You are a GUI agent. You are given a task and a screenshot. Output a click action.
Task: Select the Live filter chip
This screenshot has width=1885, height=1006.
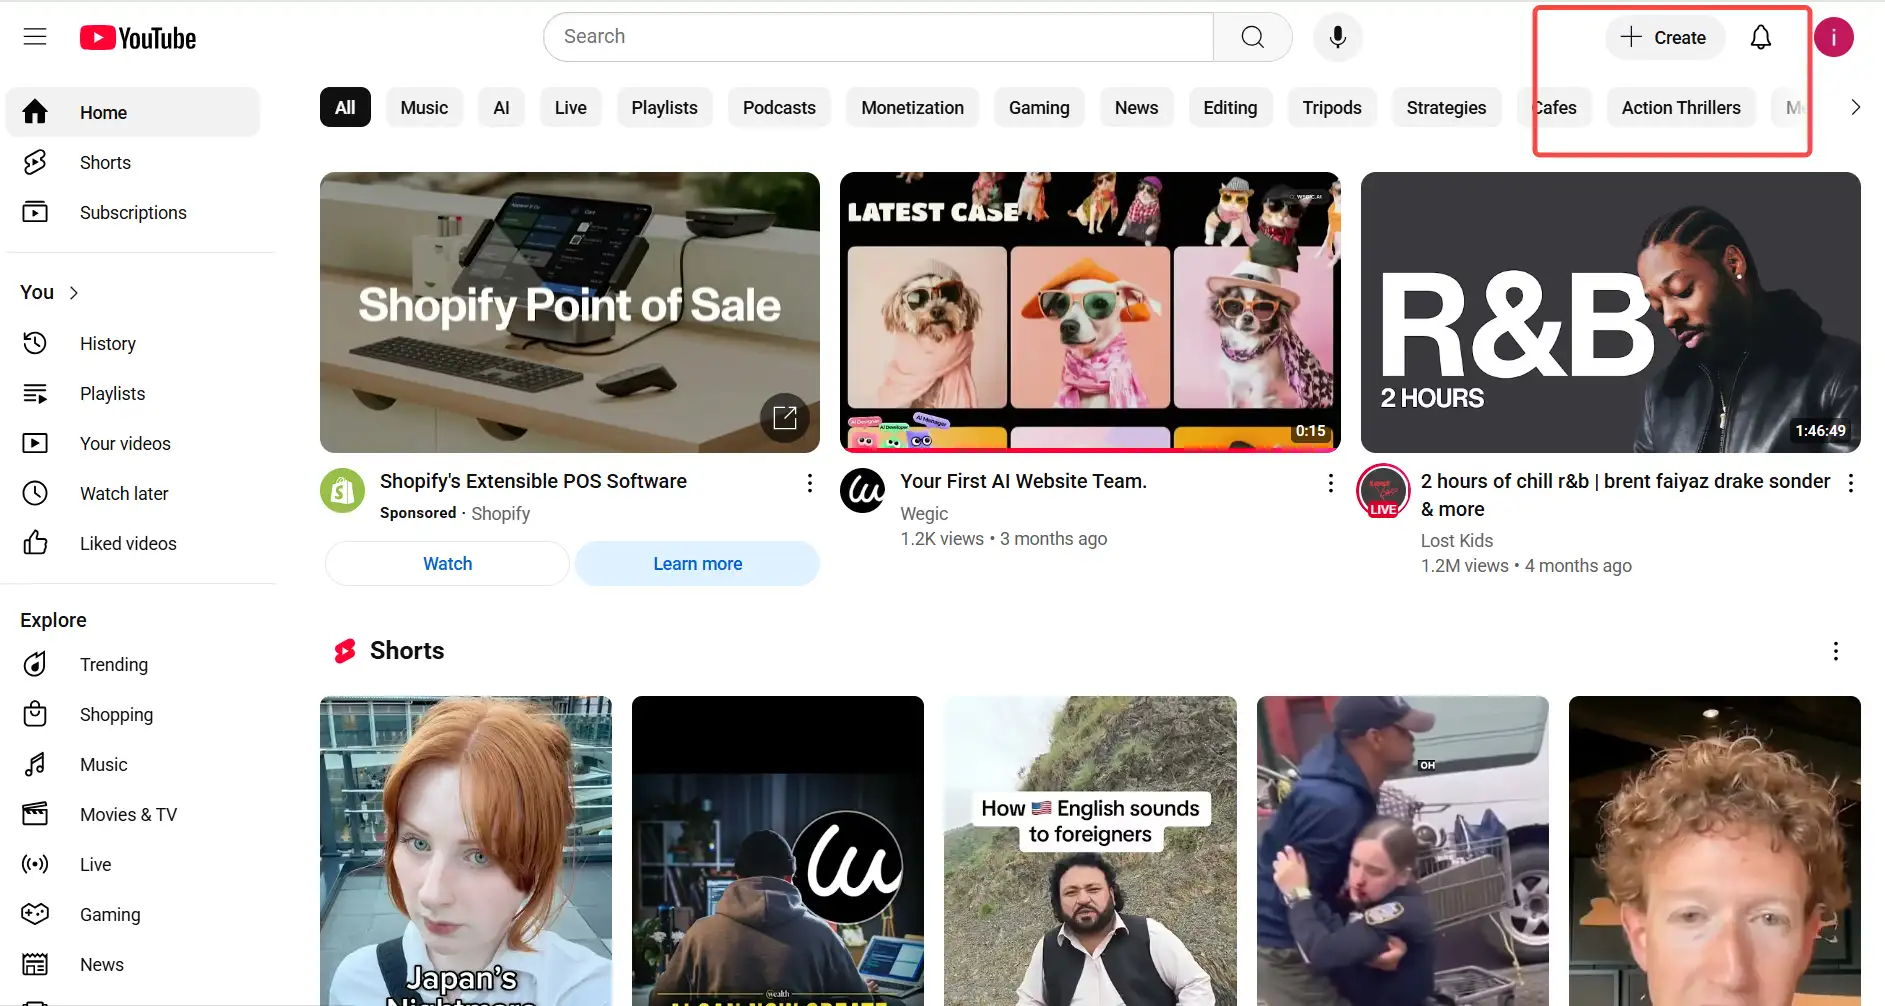click(570, 107)
